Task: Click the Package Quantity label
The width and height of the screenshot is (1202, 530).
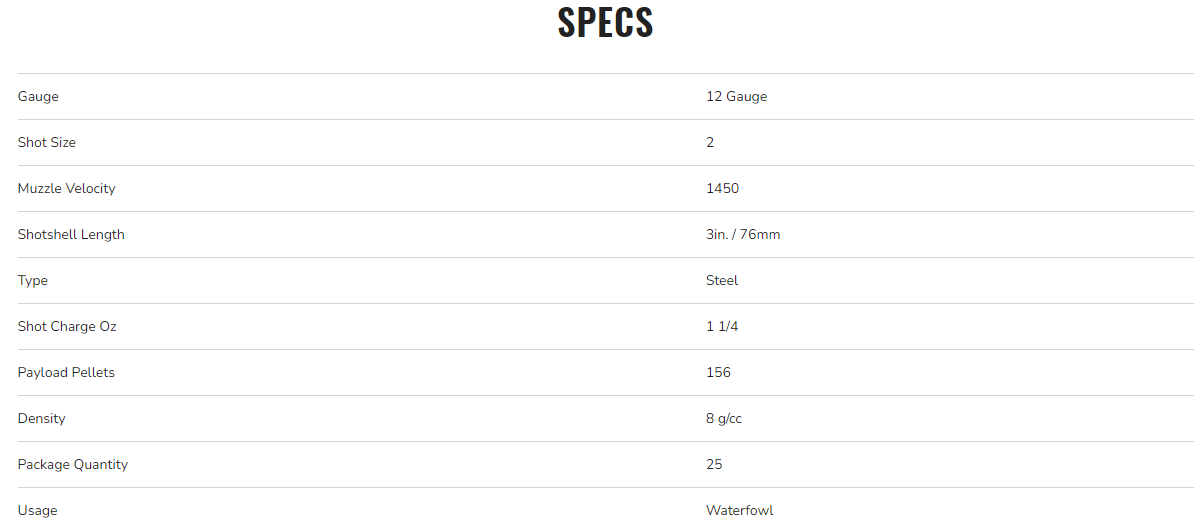Action: point(73,465)
